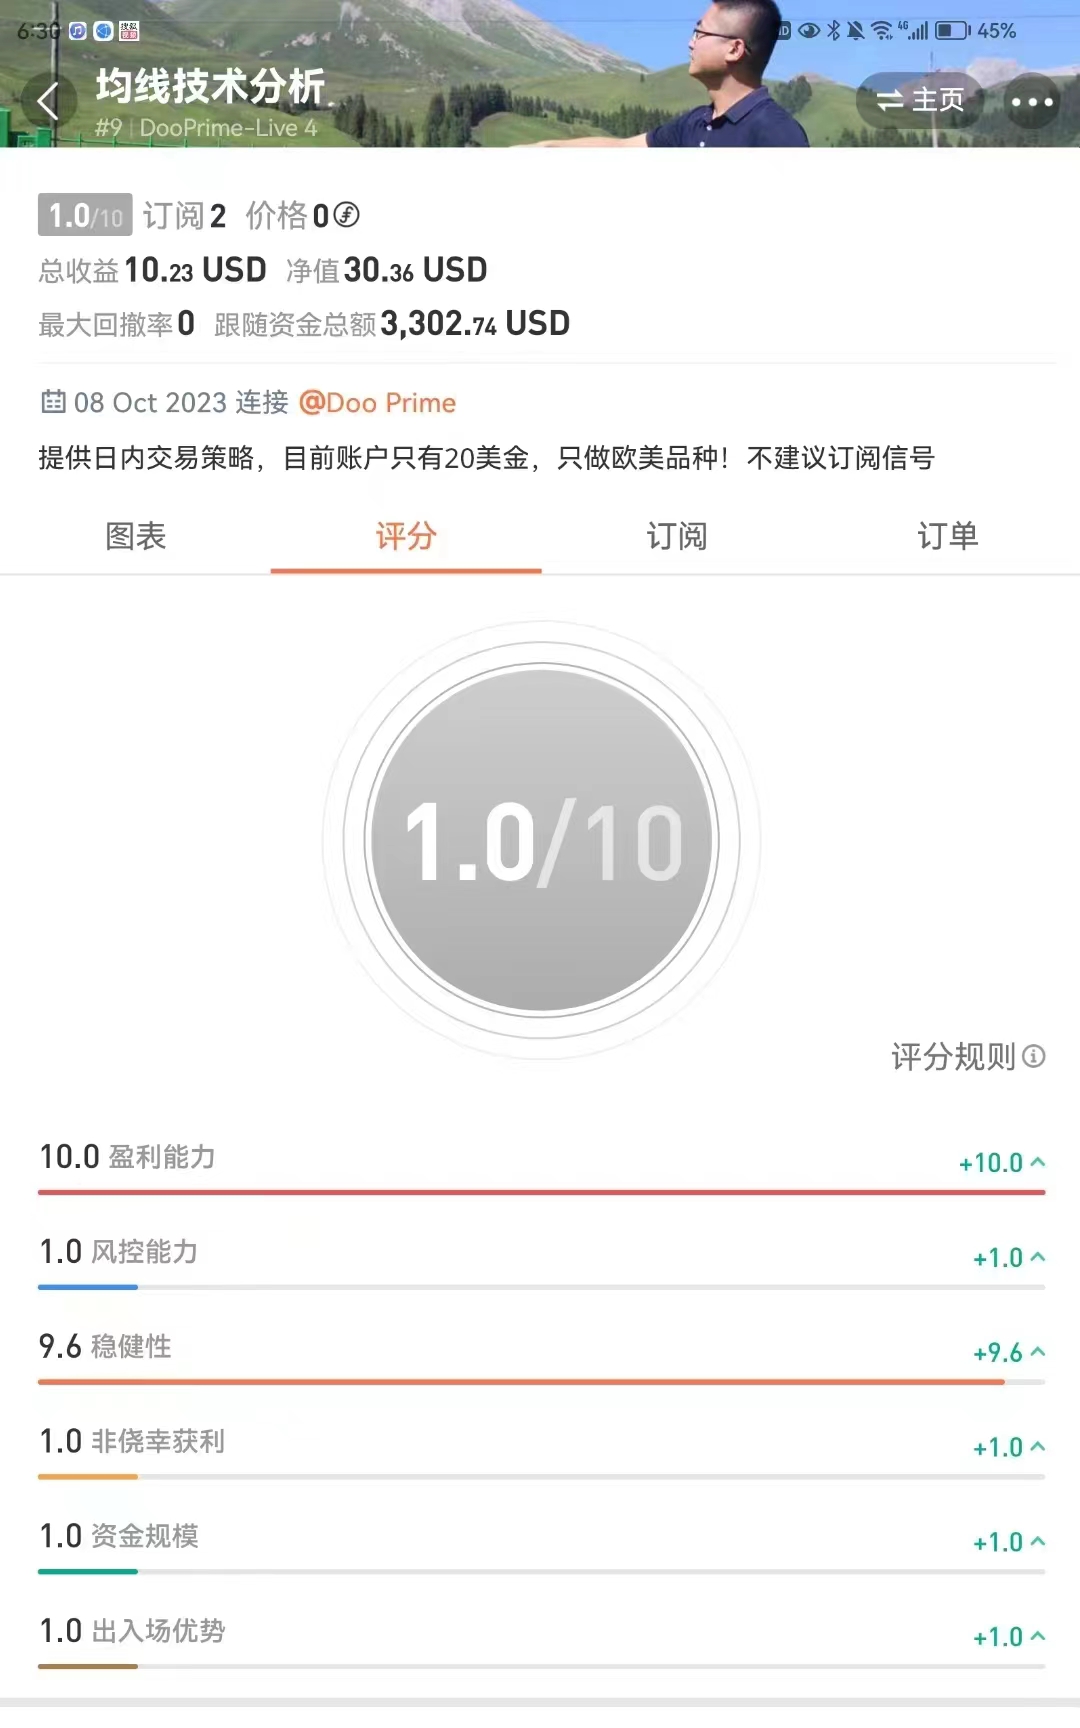Viewport: 1080px width, 1728px height.
Task: Toggle the 稳健性 detail chevron
Action: [x=1038, y=1352]
